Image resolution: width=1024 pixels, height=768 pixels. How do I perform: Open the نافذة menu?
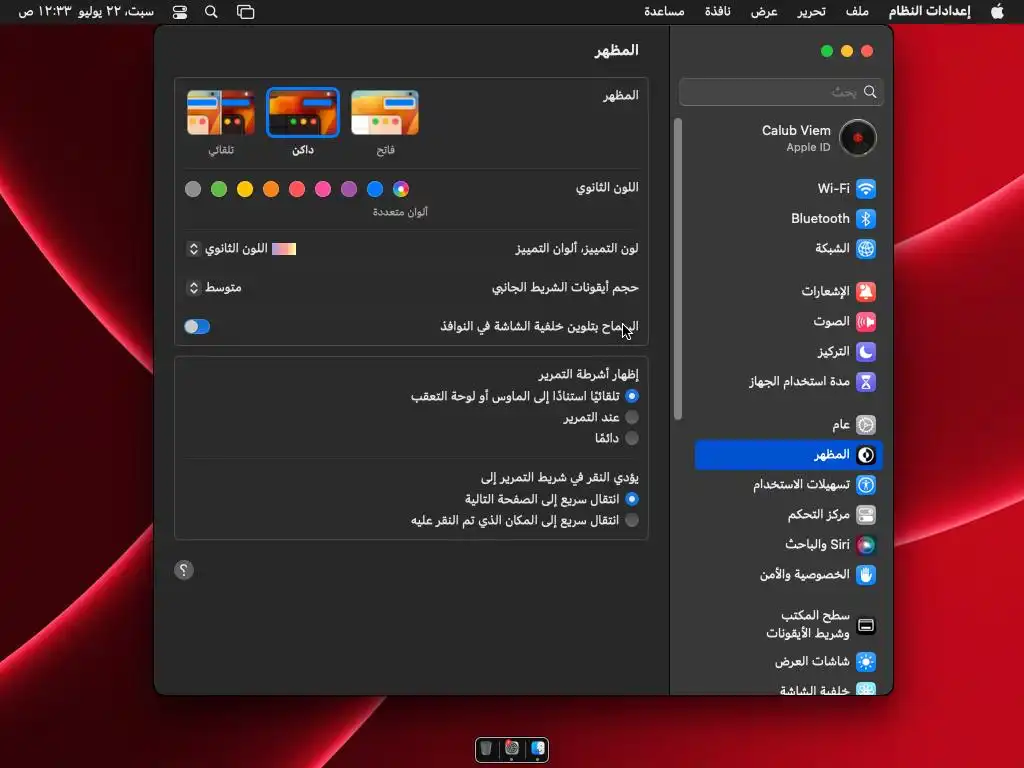pyautogui.click(x=718, y=12)
